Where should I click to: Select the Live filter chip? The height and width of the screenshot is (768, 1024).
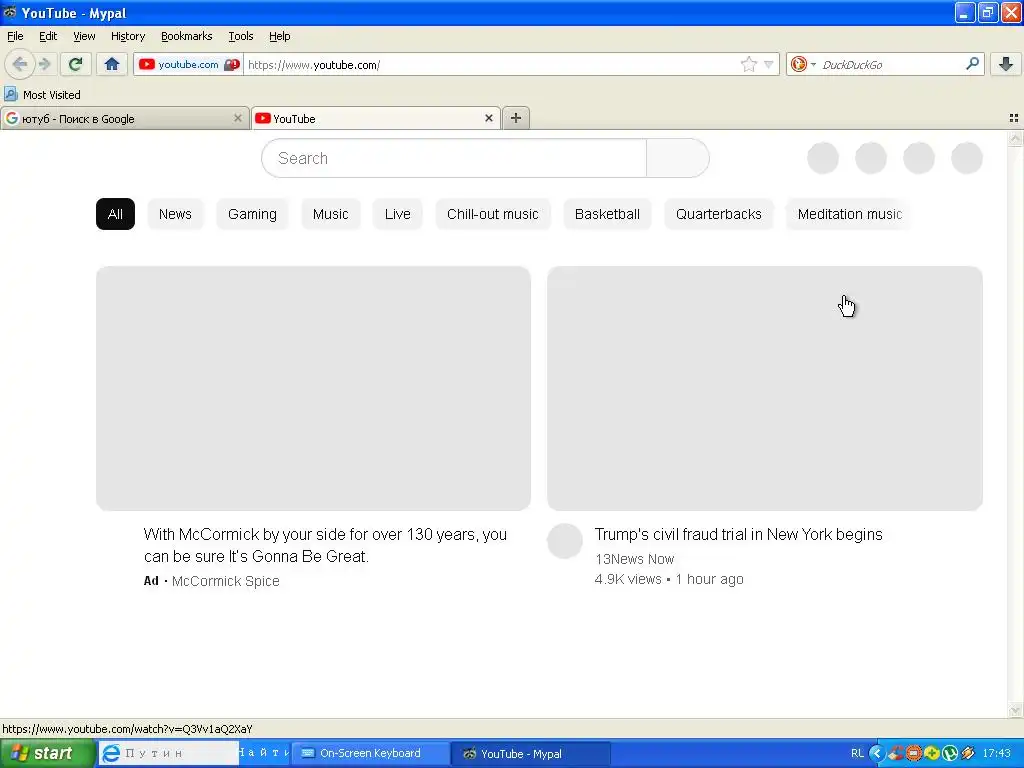397,214
